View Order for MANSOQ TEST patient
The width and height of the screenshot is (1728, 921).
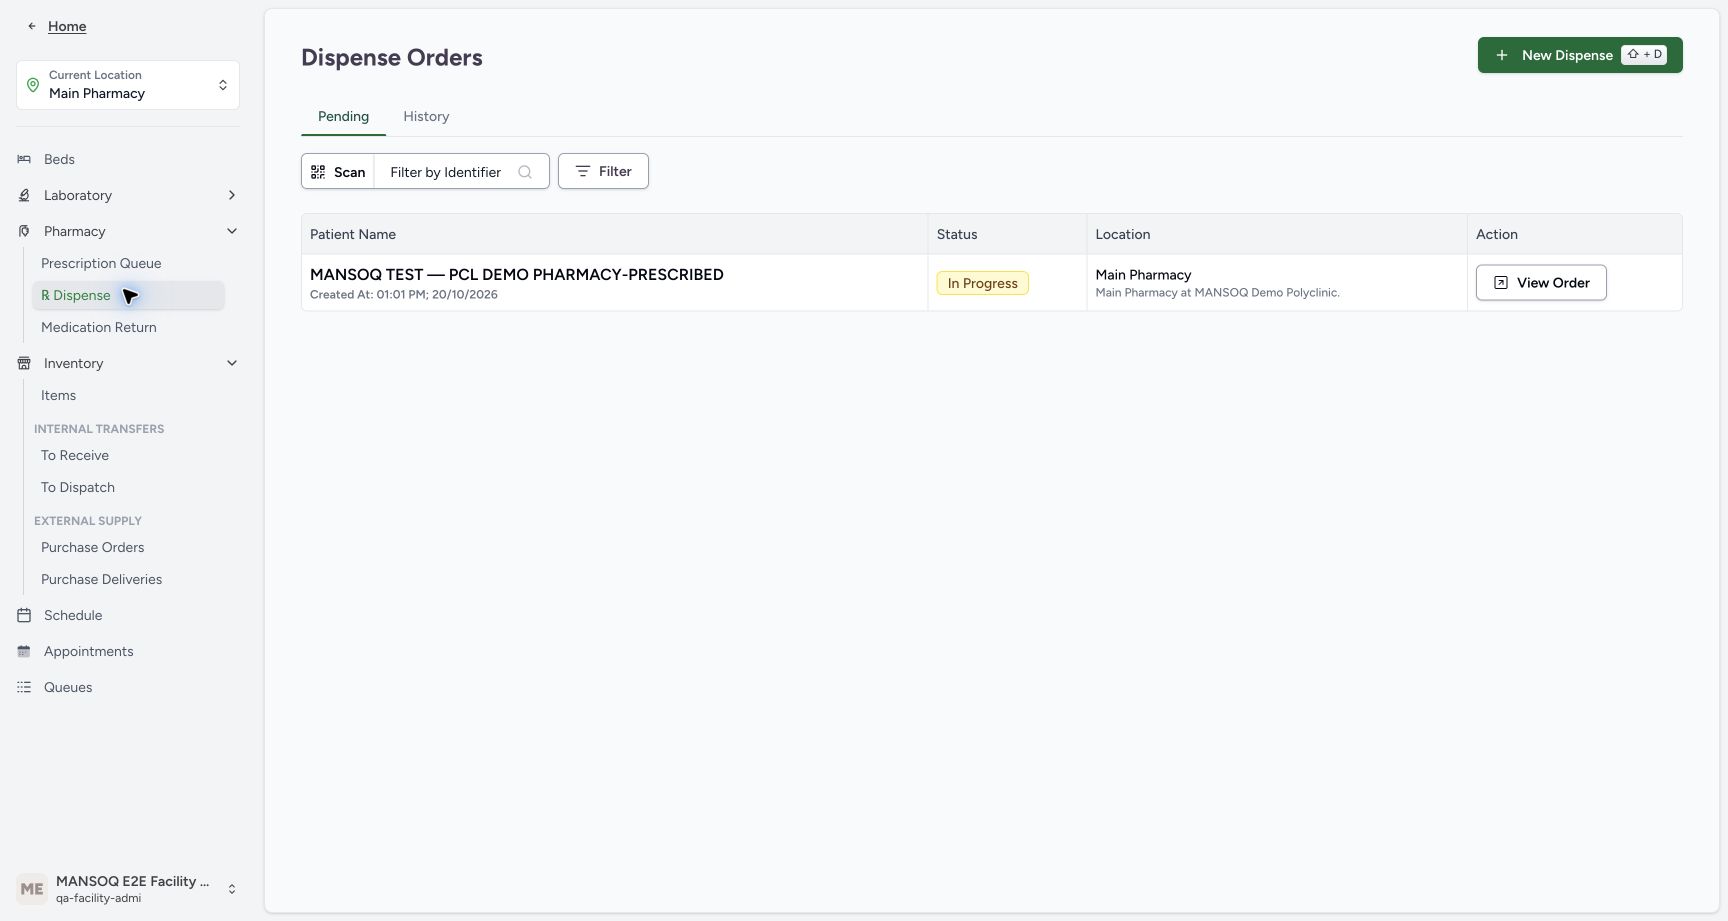coord(1541,283)
